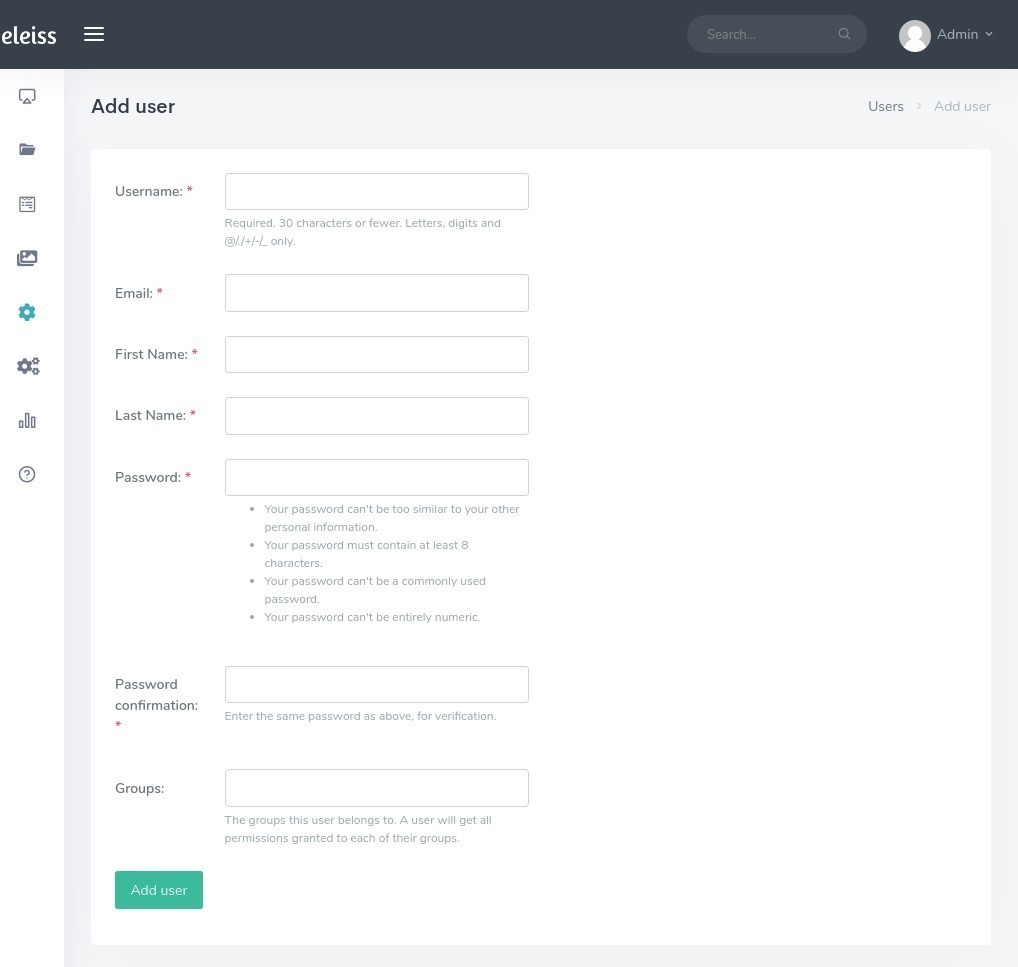Open the list sheet sidebar icon
This screenshot has height=967, width=1018.
[27, 205]
